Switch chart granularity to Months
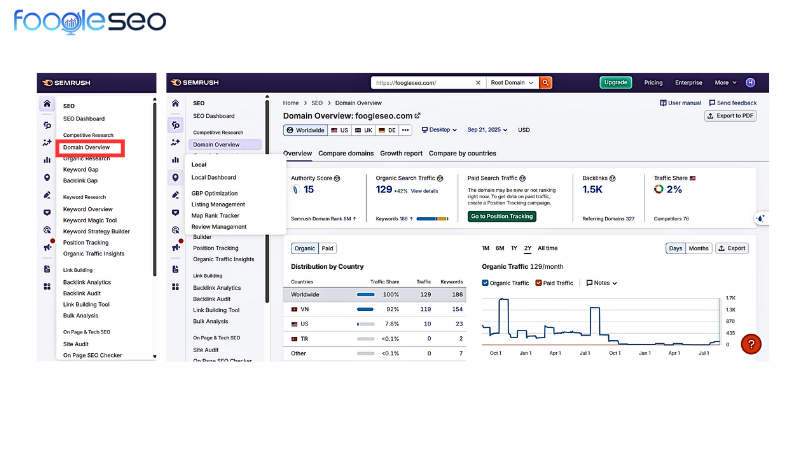800x450 pixels. tap(699, 248)
